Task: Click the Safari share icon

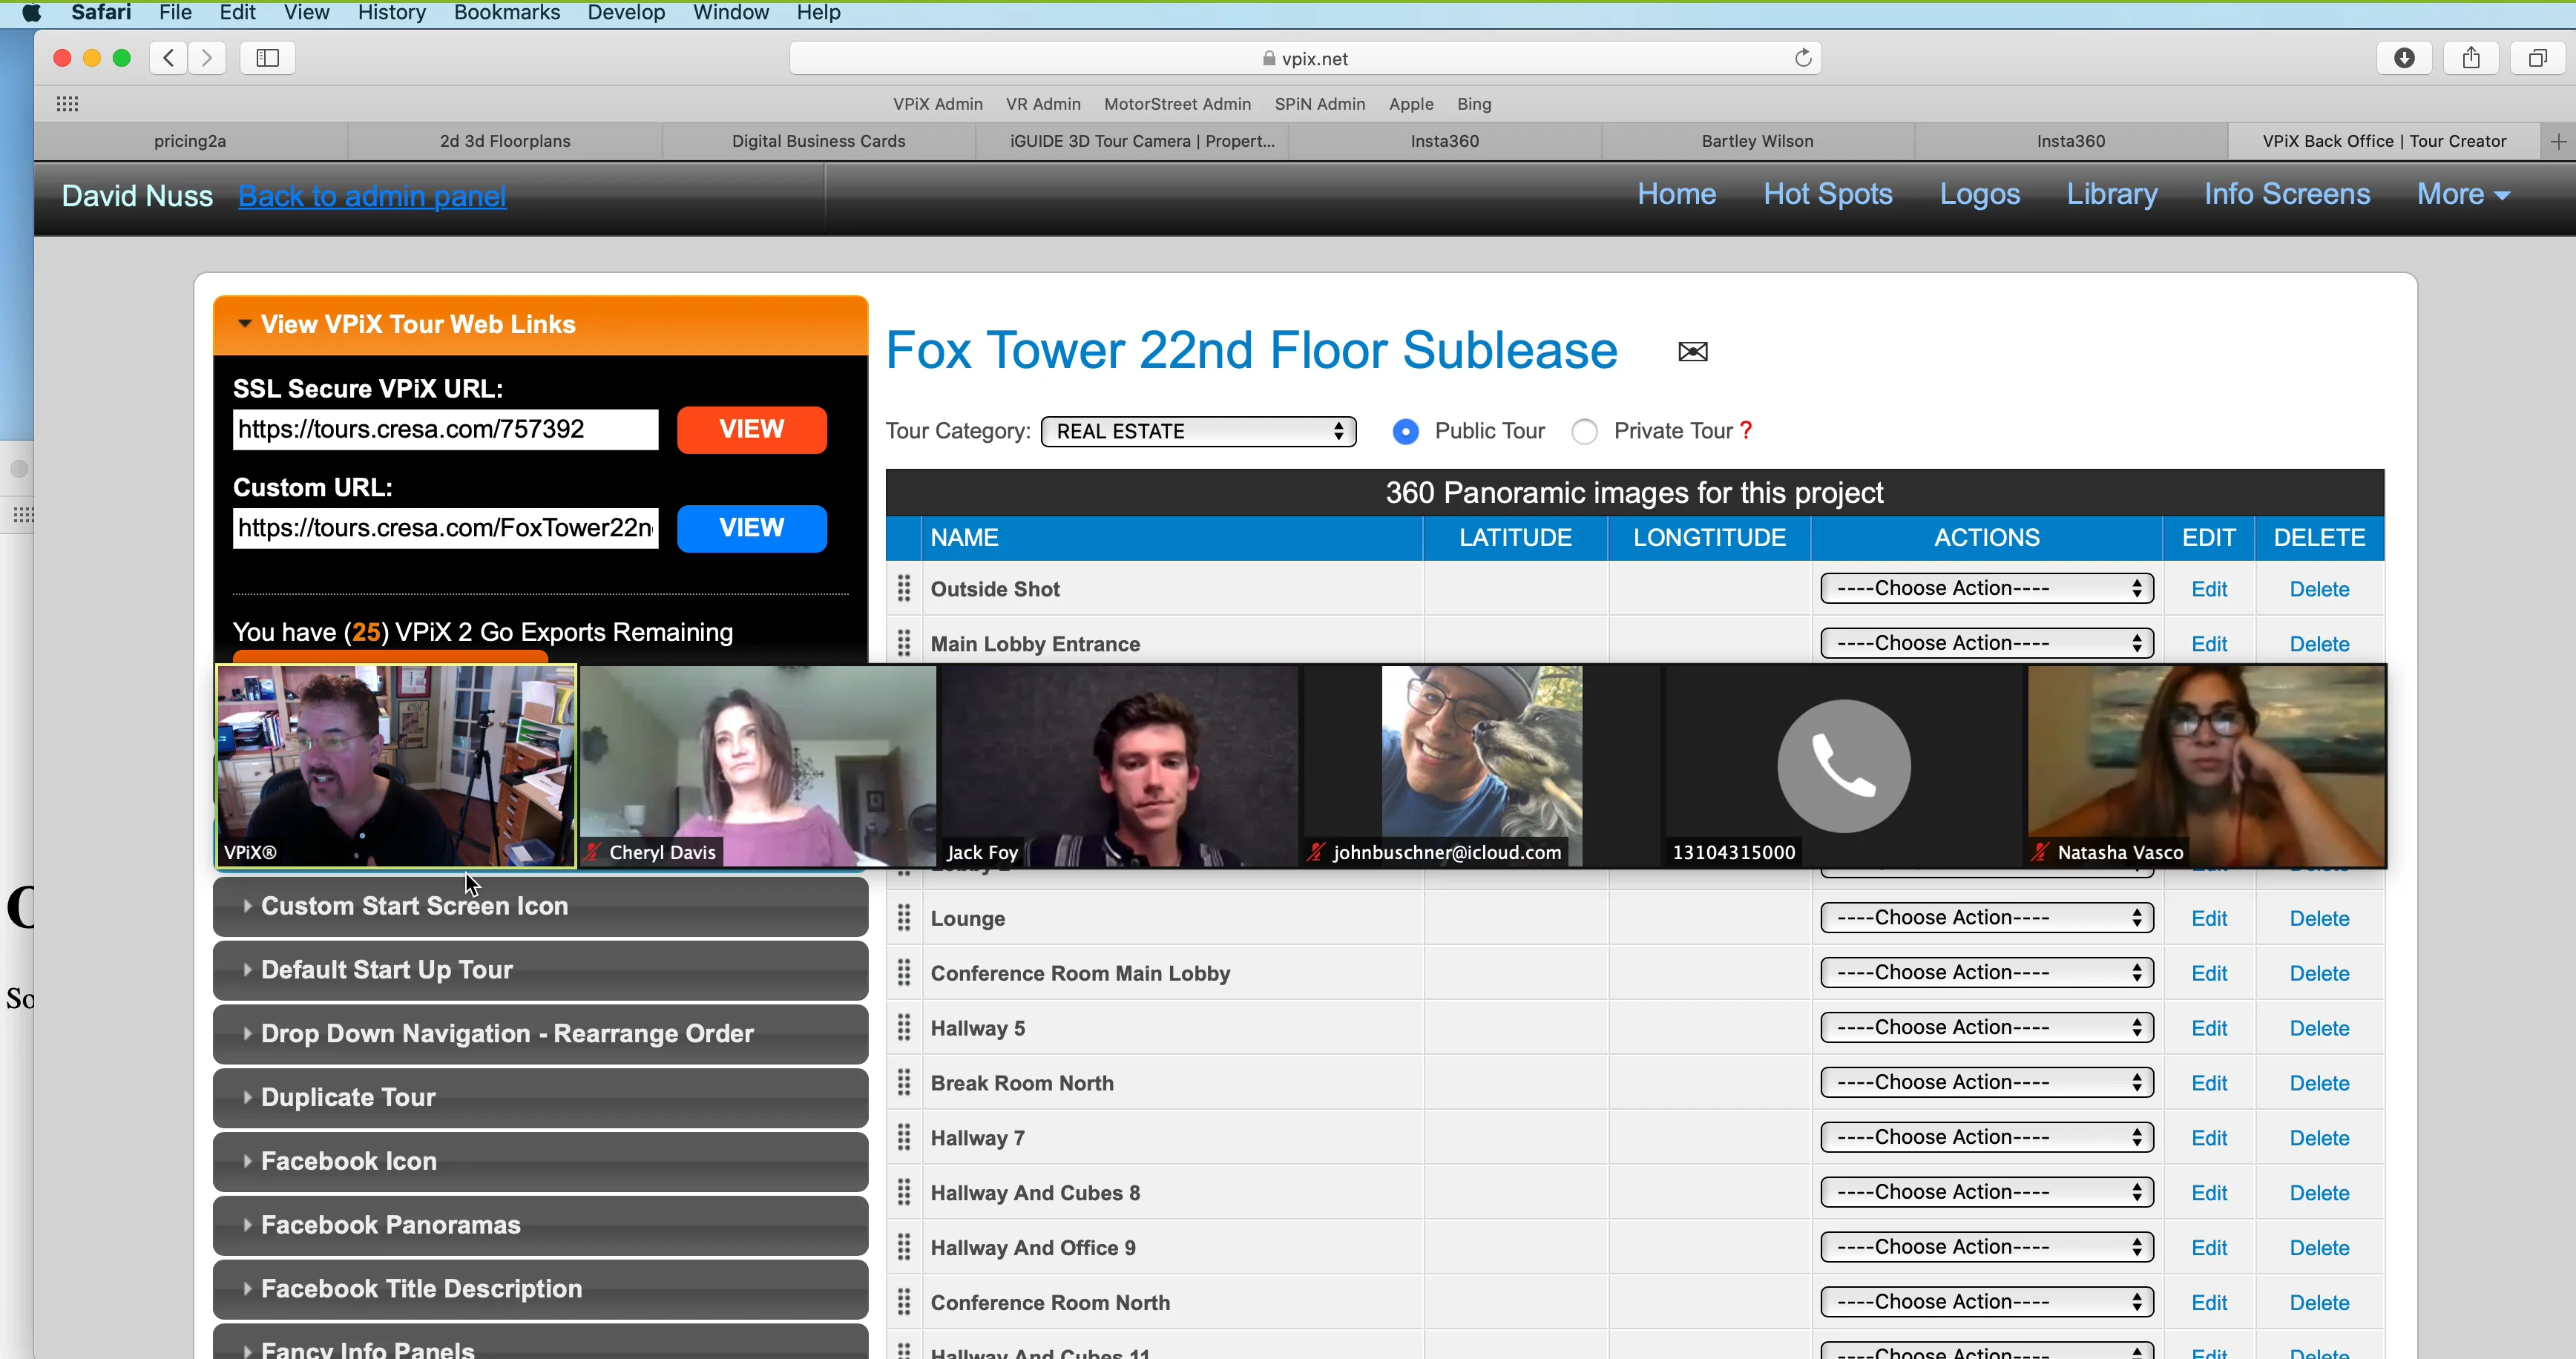Action: point(2471,58)
